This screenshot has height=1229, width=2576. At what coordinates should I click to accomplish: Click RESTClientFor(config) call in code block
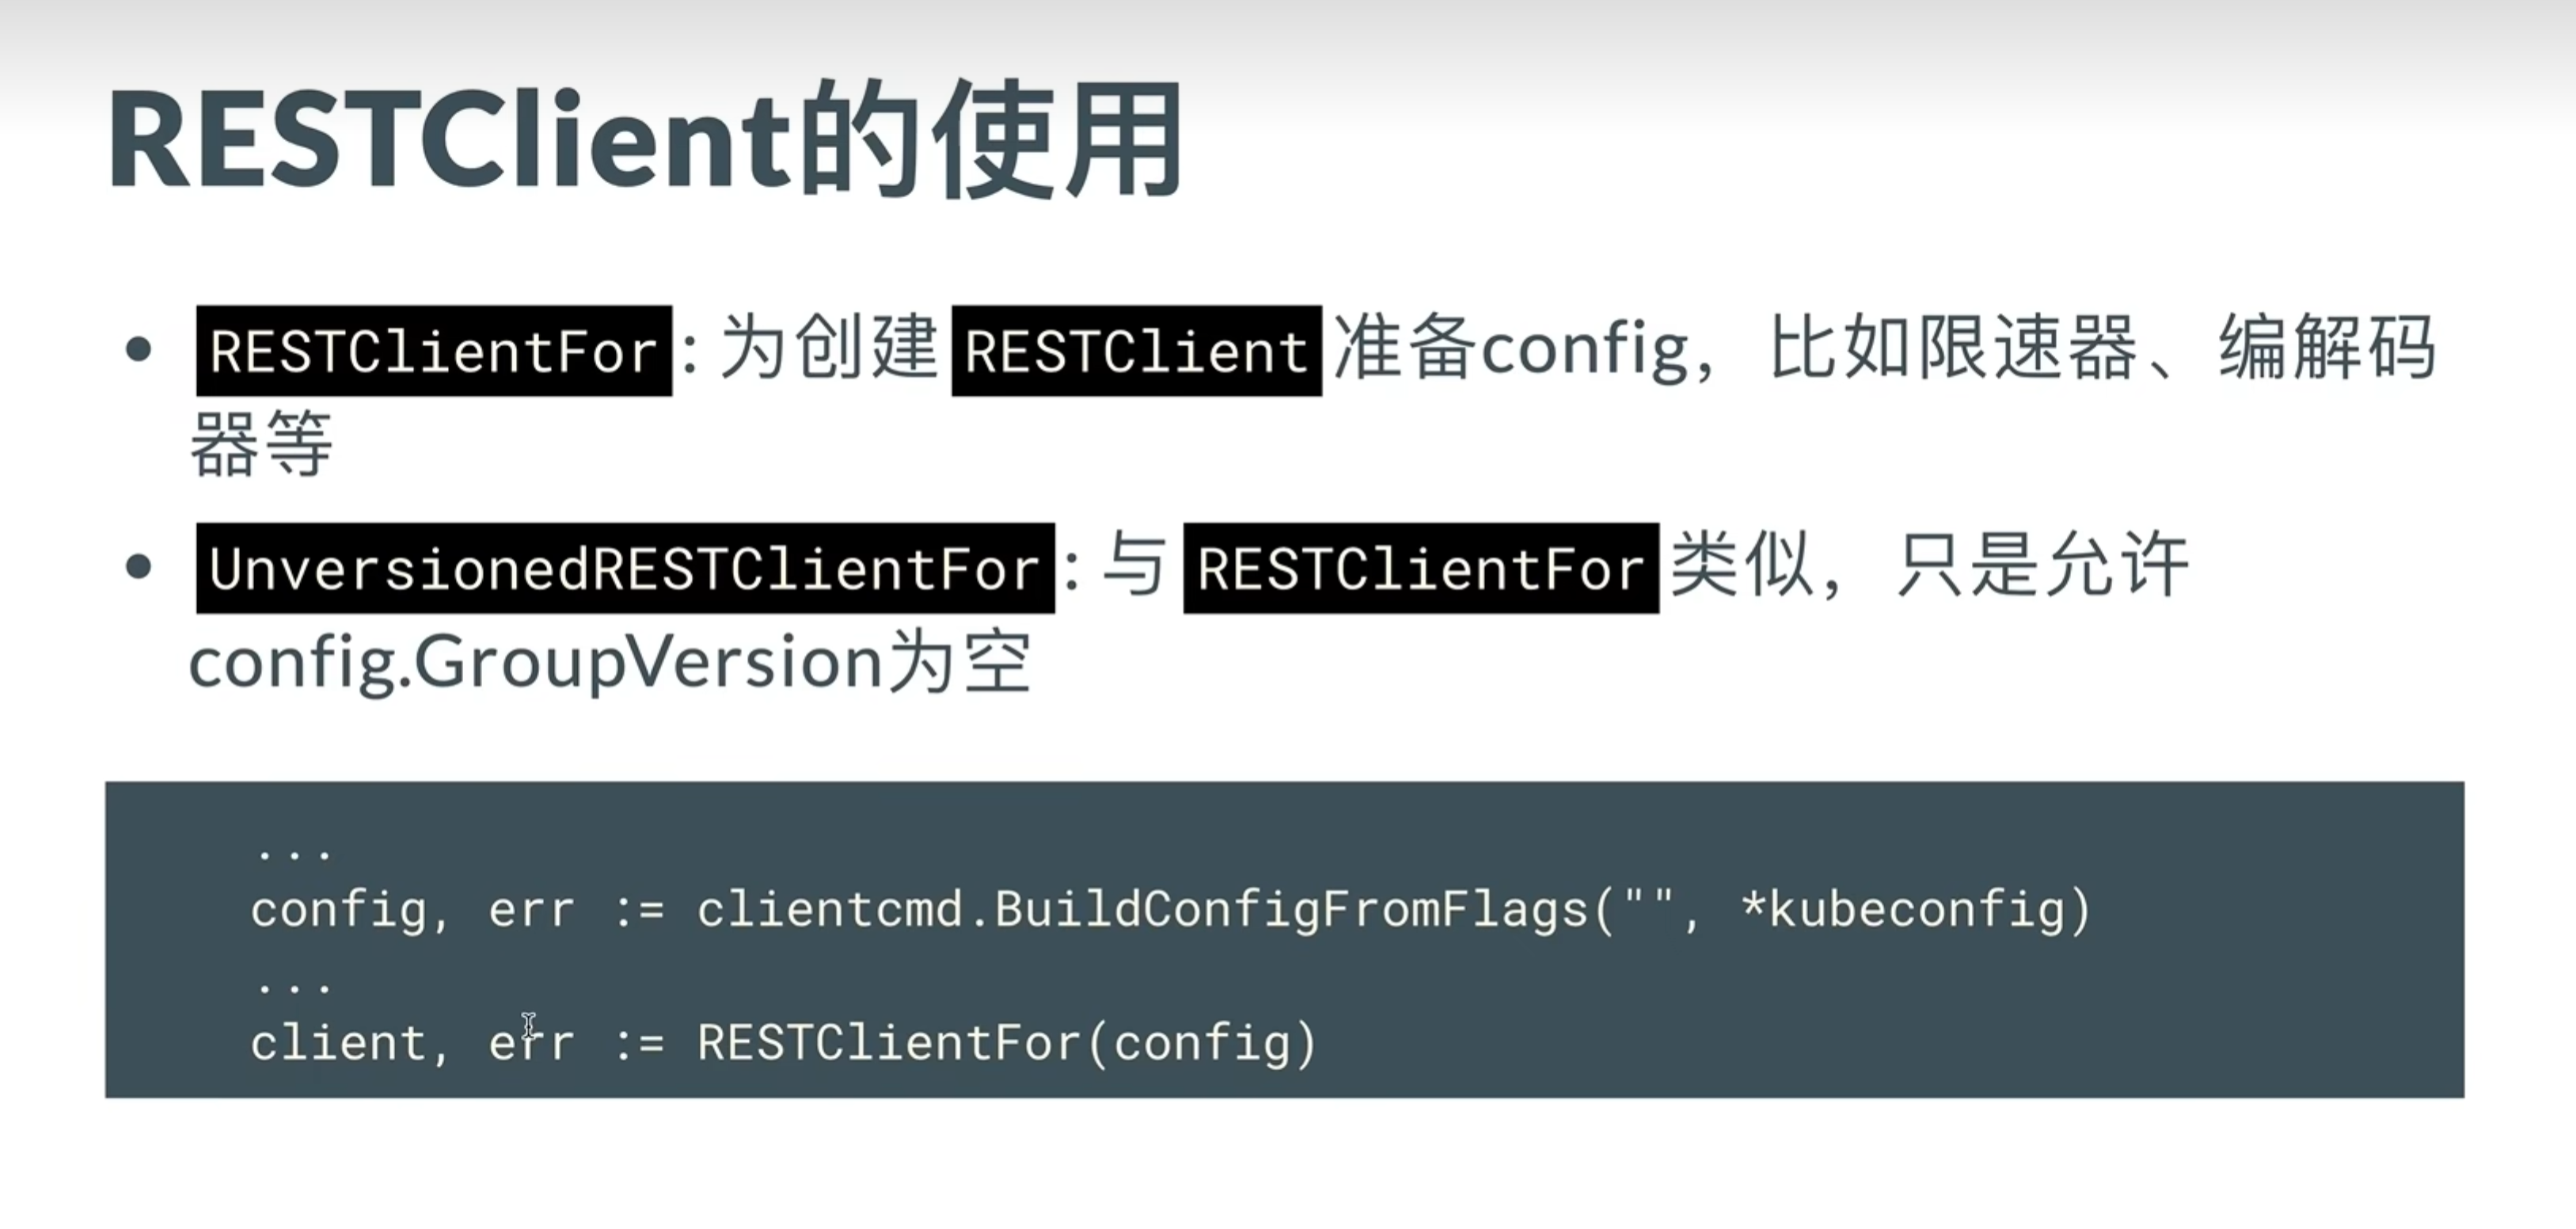point(1007,1043)
